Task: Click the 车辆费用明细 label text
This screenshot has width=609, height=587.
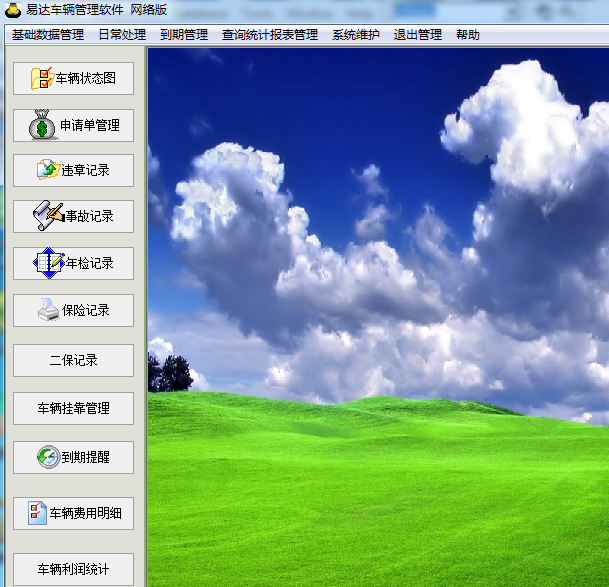Action: click(x=85, y=513)
